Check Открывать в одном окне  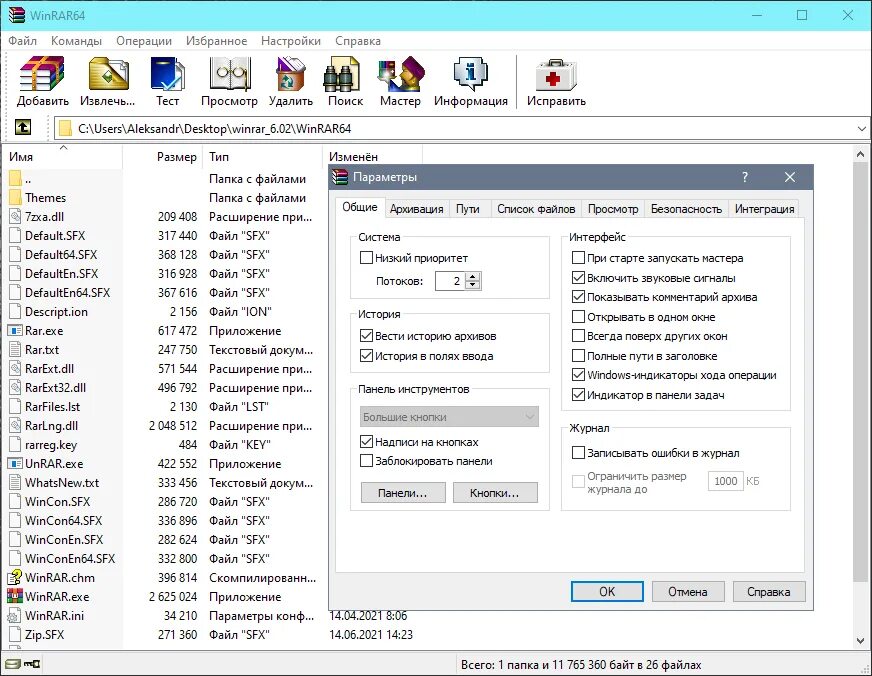(x=578, y=317)
